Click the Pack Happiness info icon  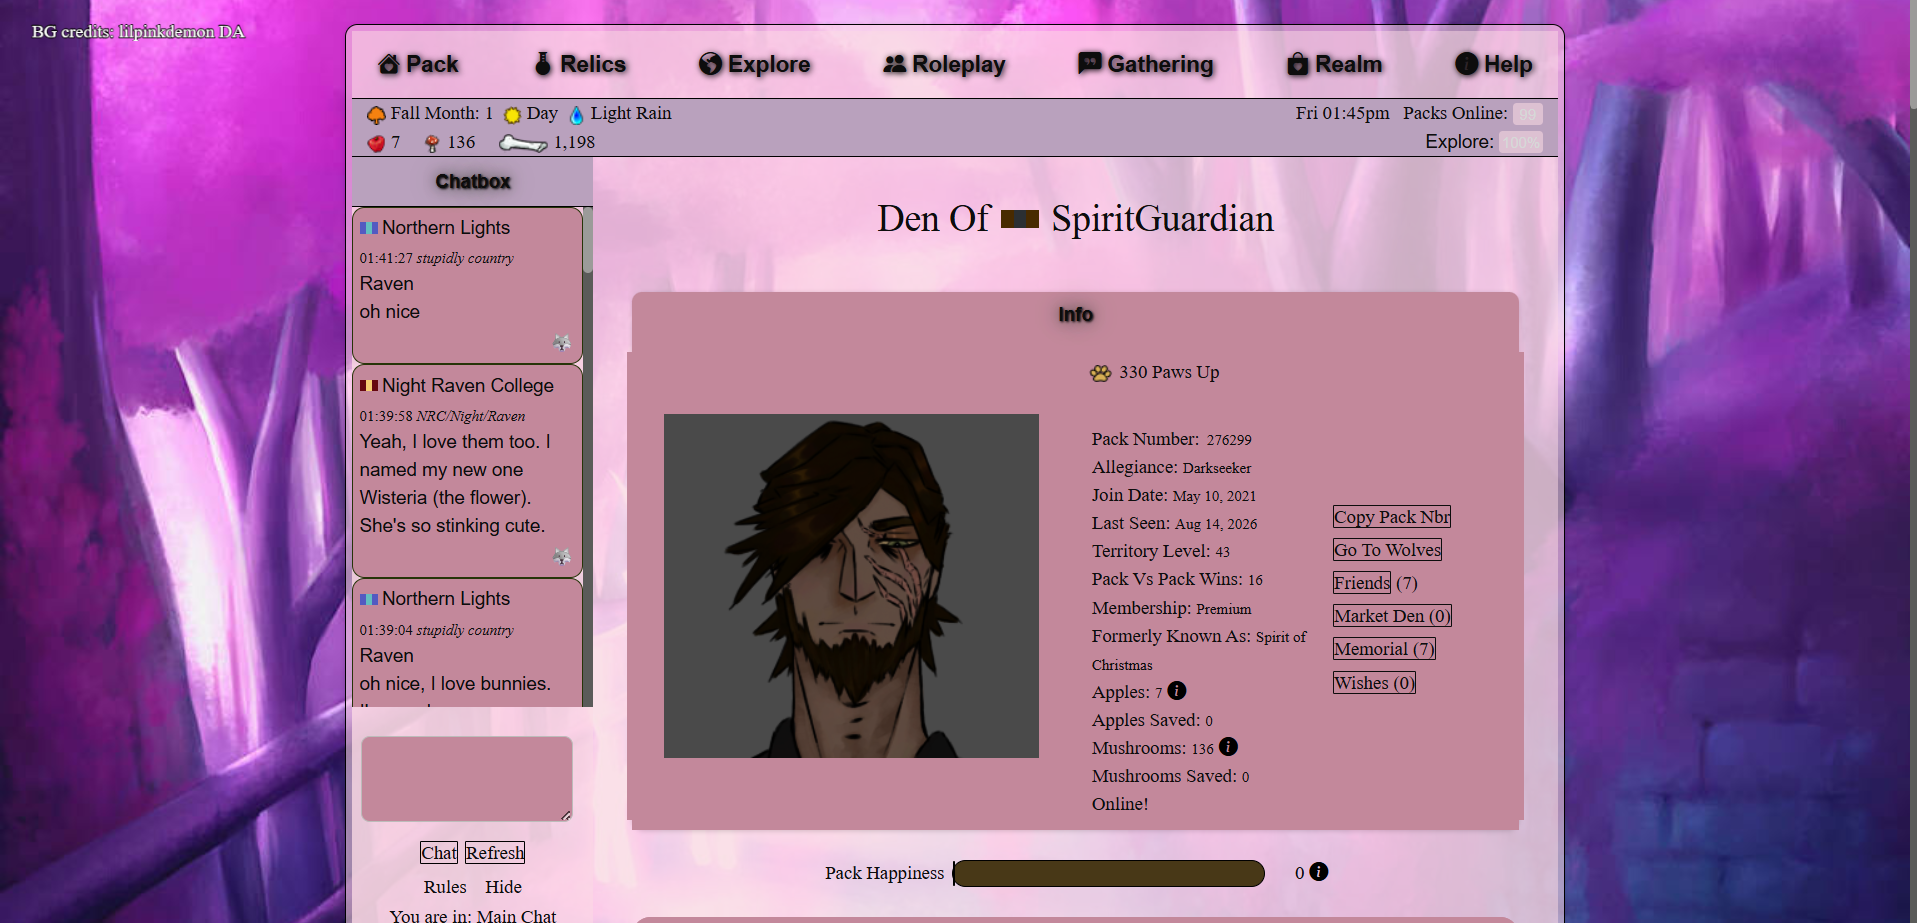(x=1319, y=871)
